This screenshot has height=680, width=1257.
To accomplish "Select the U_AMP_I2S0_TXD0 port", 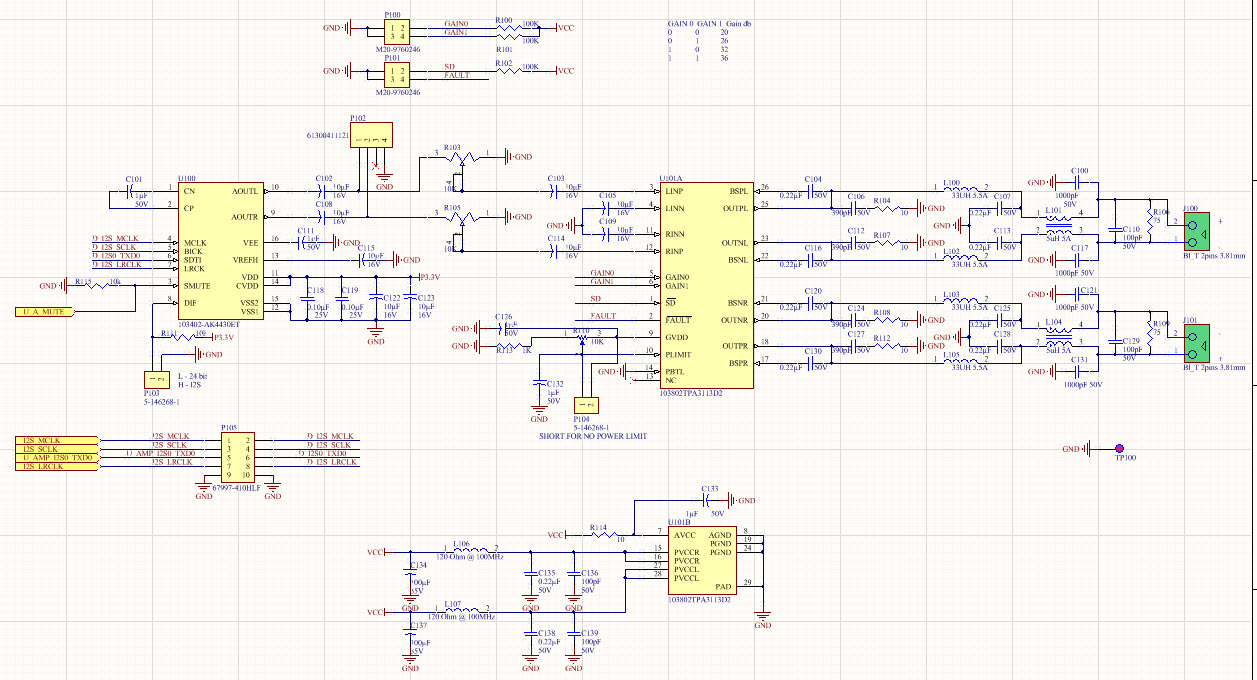I will pos(58,457).
